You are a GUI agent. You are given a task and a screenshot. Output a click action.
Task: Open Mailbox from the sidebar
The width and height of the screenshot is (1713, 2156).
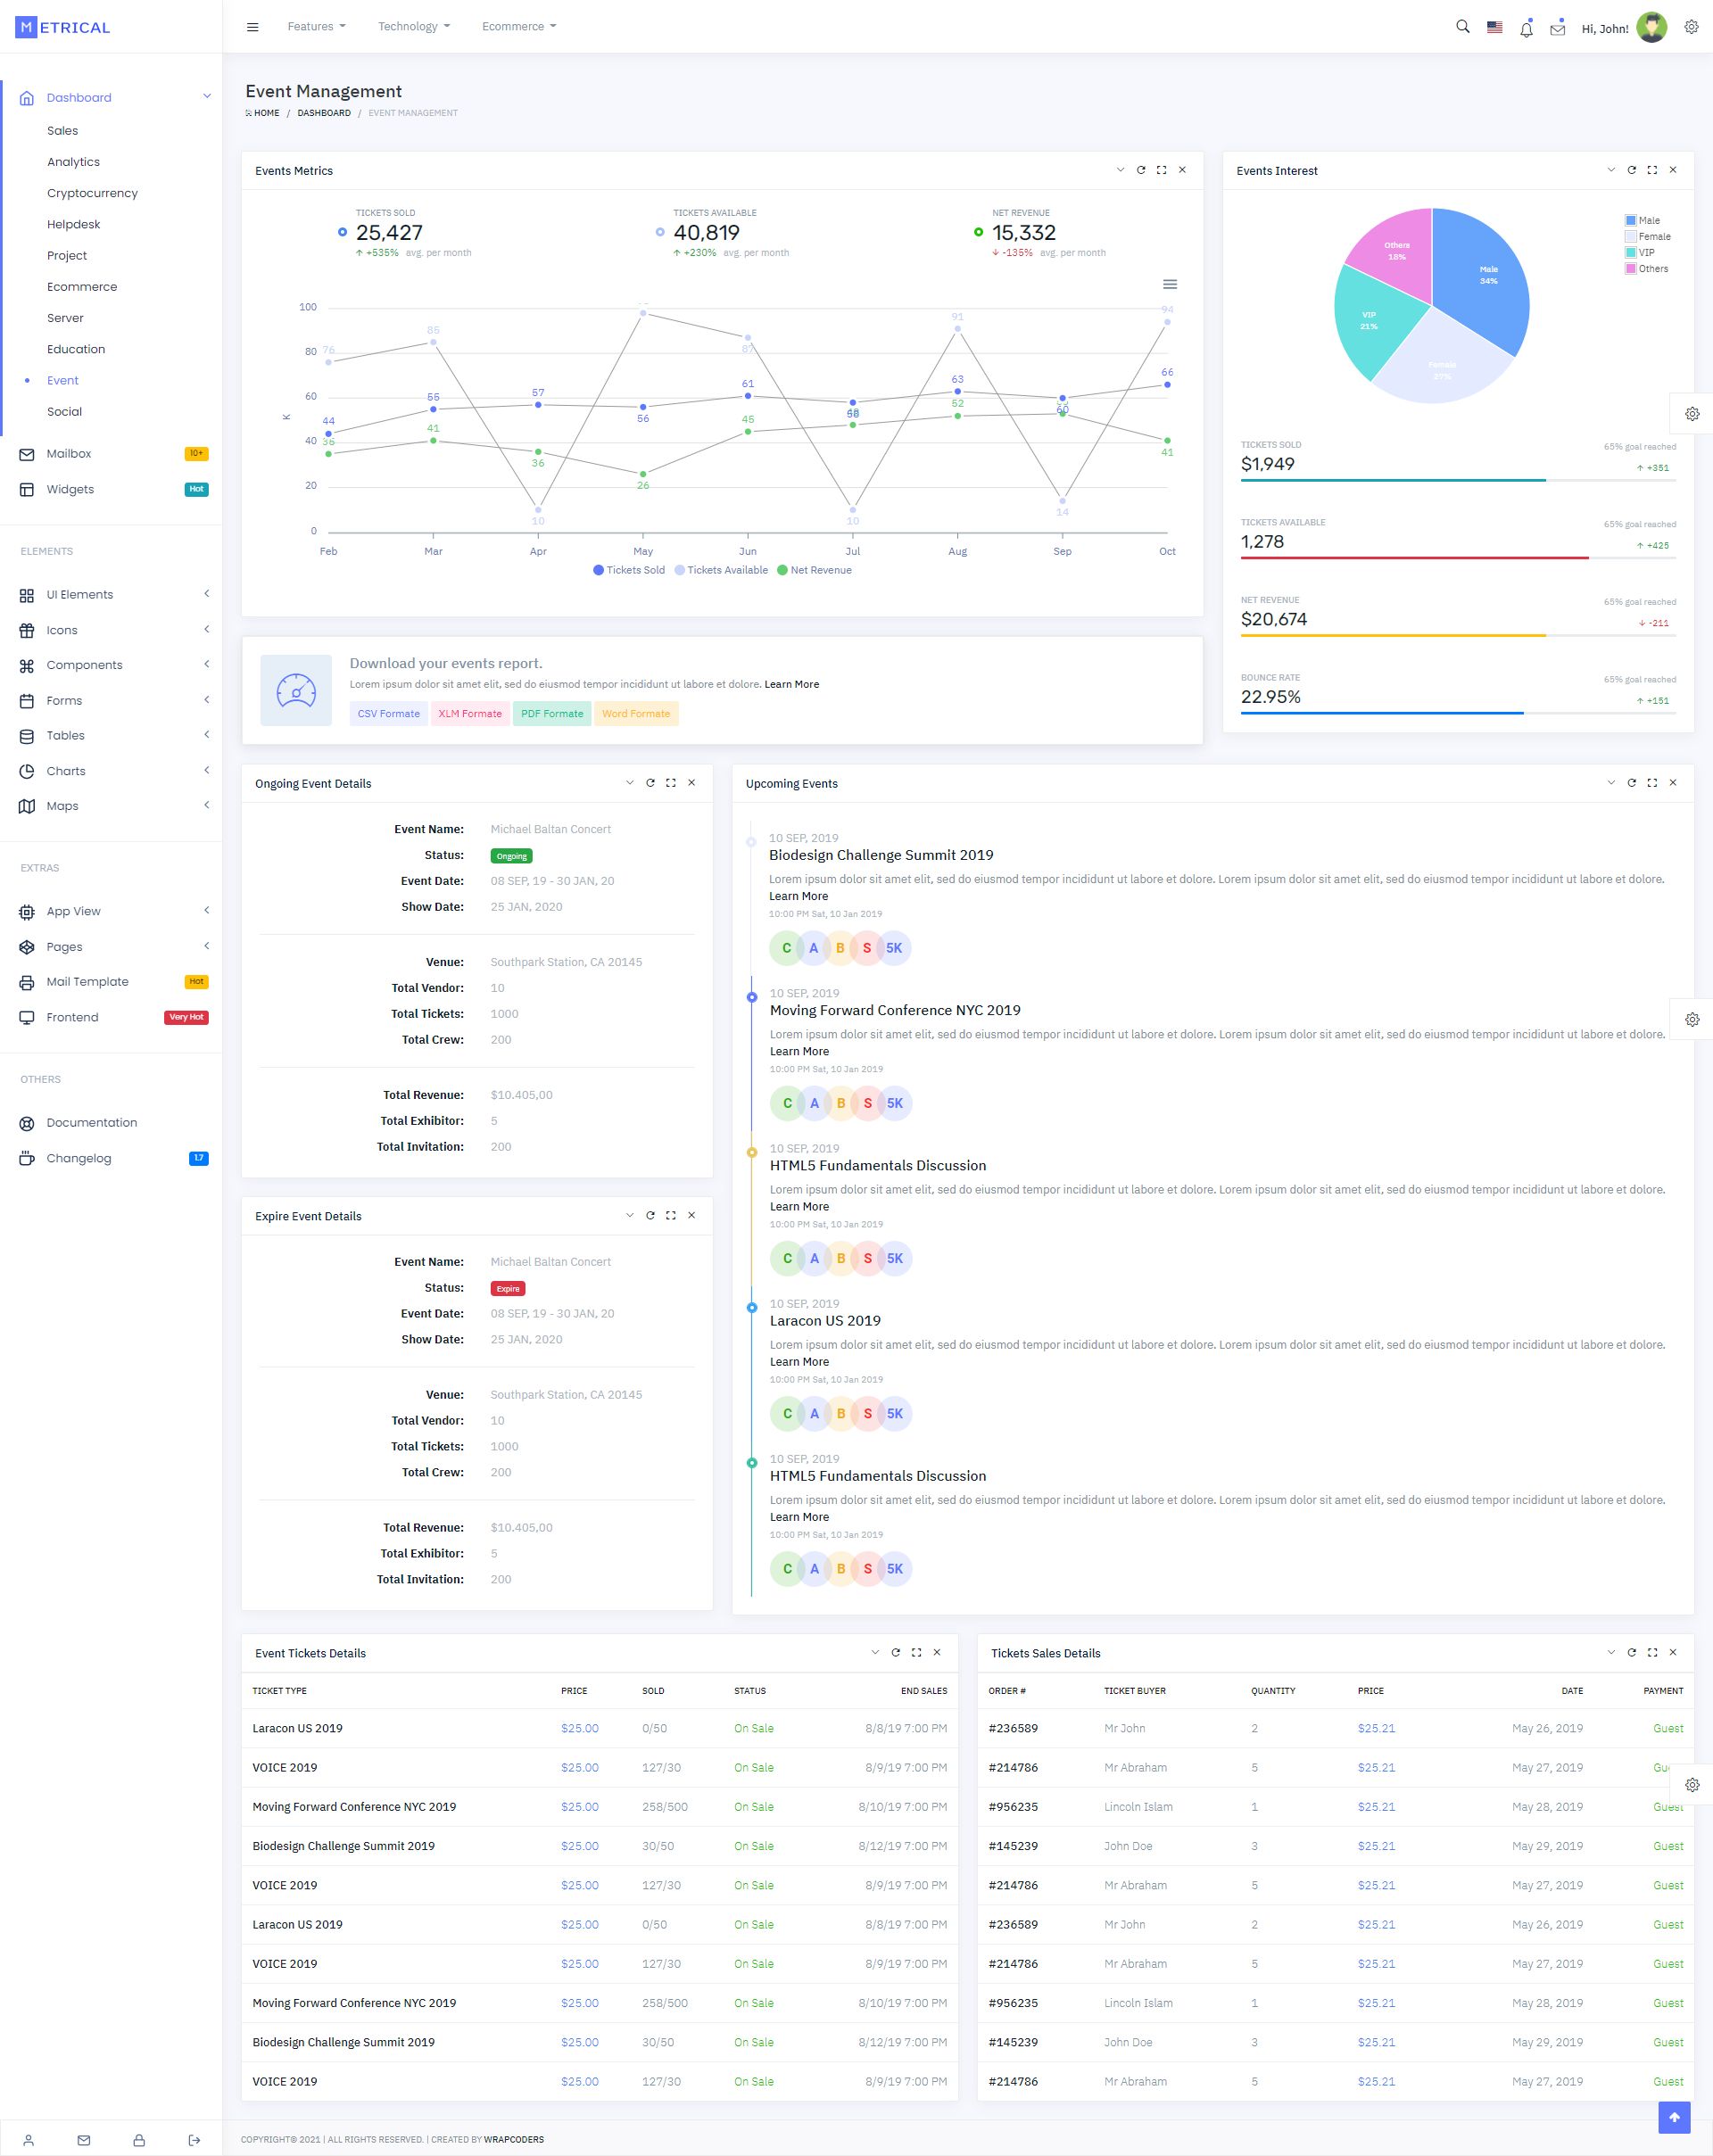coord(69,454)
